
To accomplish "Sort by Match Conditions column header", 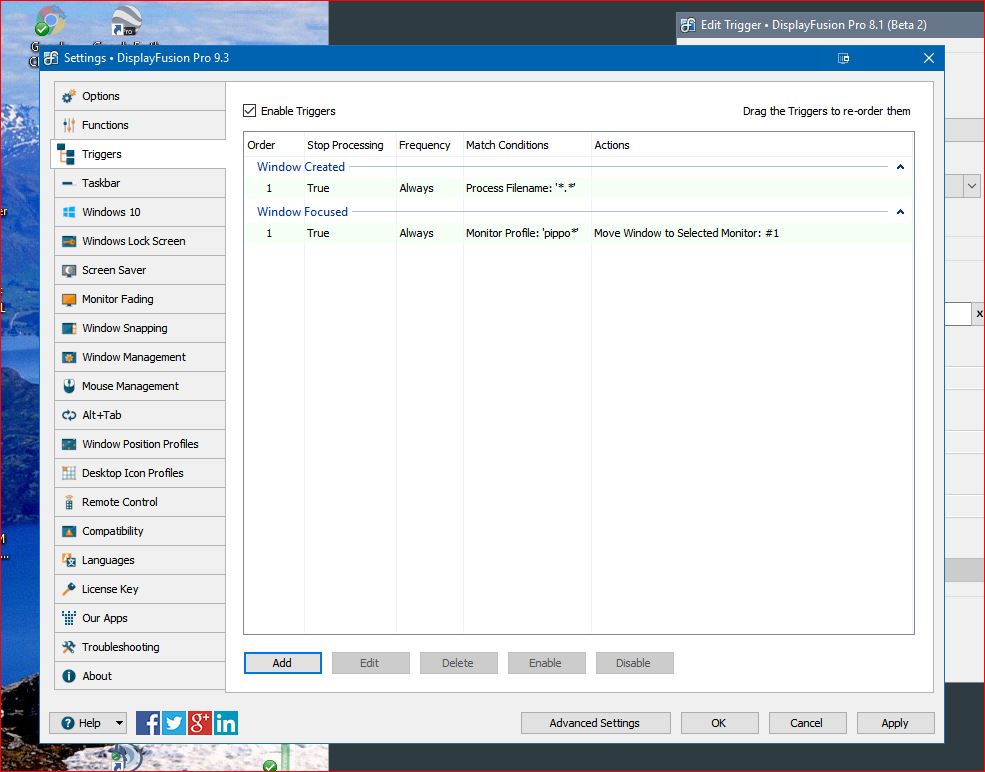I will coord(507,145).
